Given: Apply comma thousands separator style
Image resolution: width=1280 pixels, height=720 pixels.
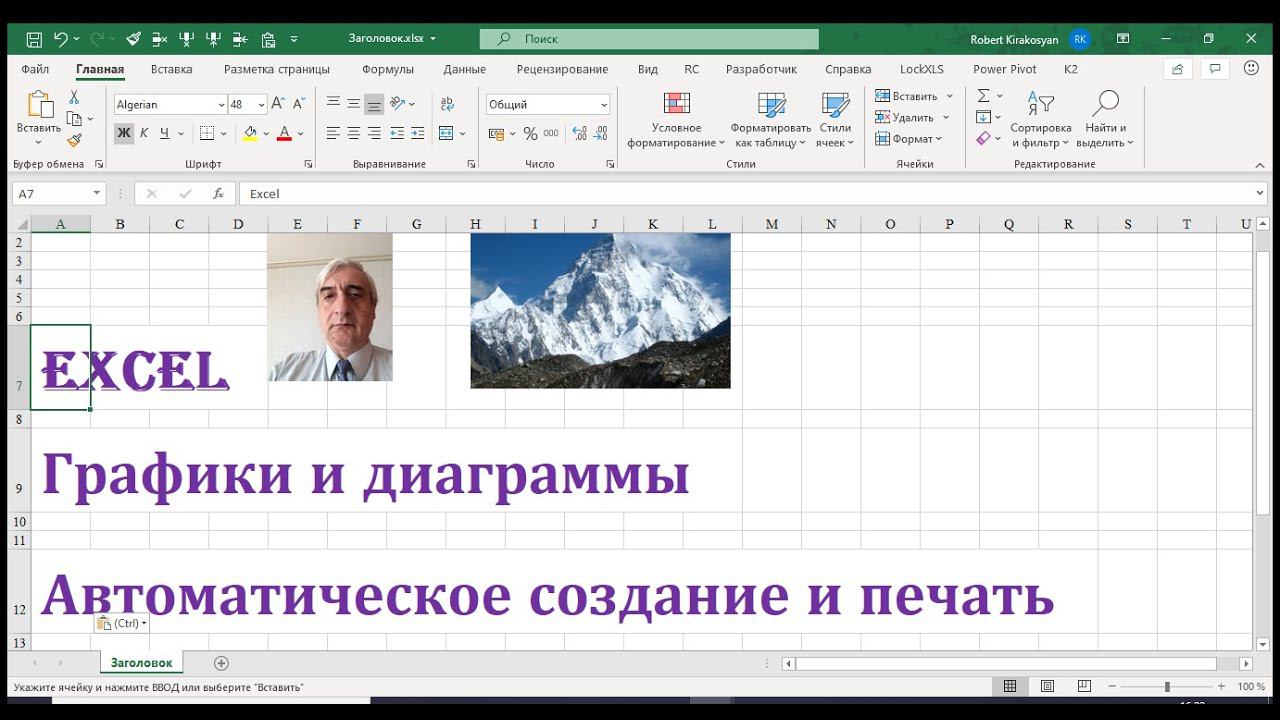Looking at the screenshot, I should coord(552,133).
